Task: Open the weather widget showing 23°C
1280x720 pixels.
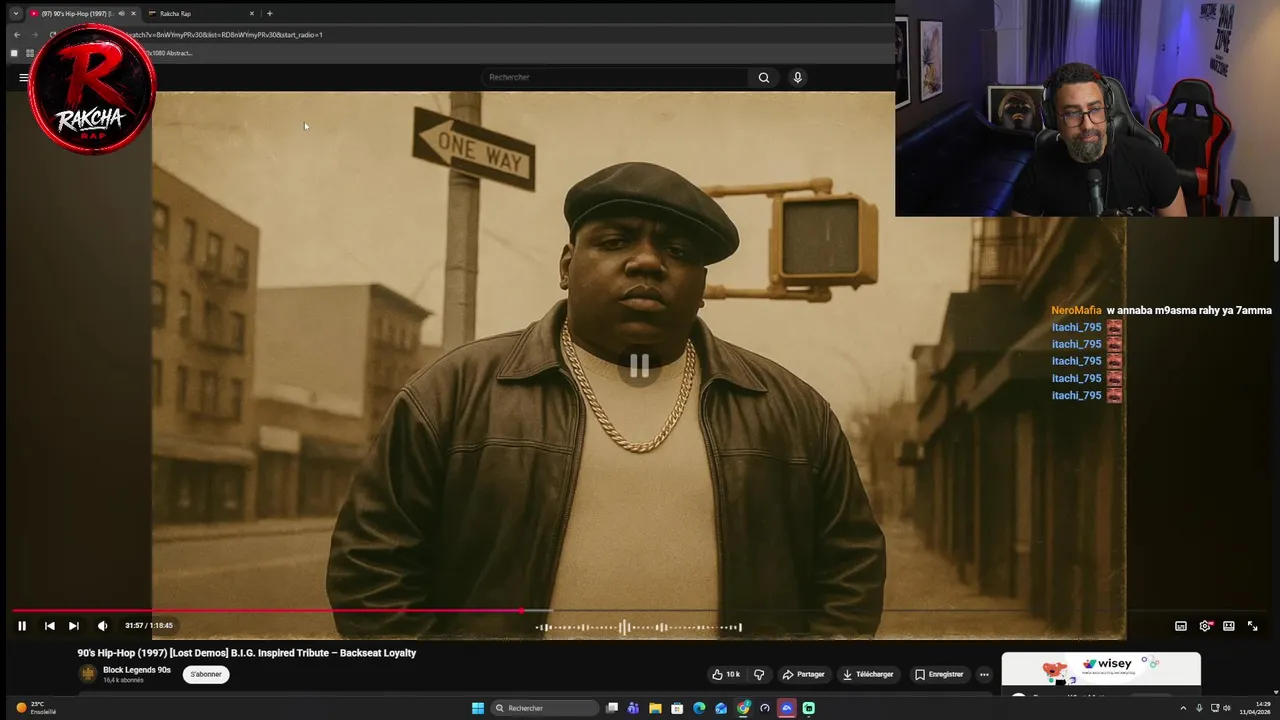Action: pyautogui.click(x=35, y=708)
